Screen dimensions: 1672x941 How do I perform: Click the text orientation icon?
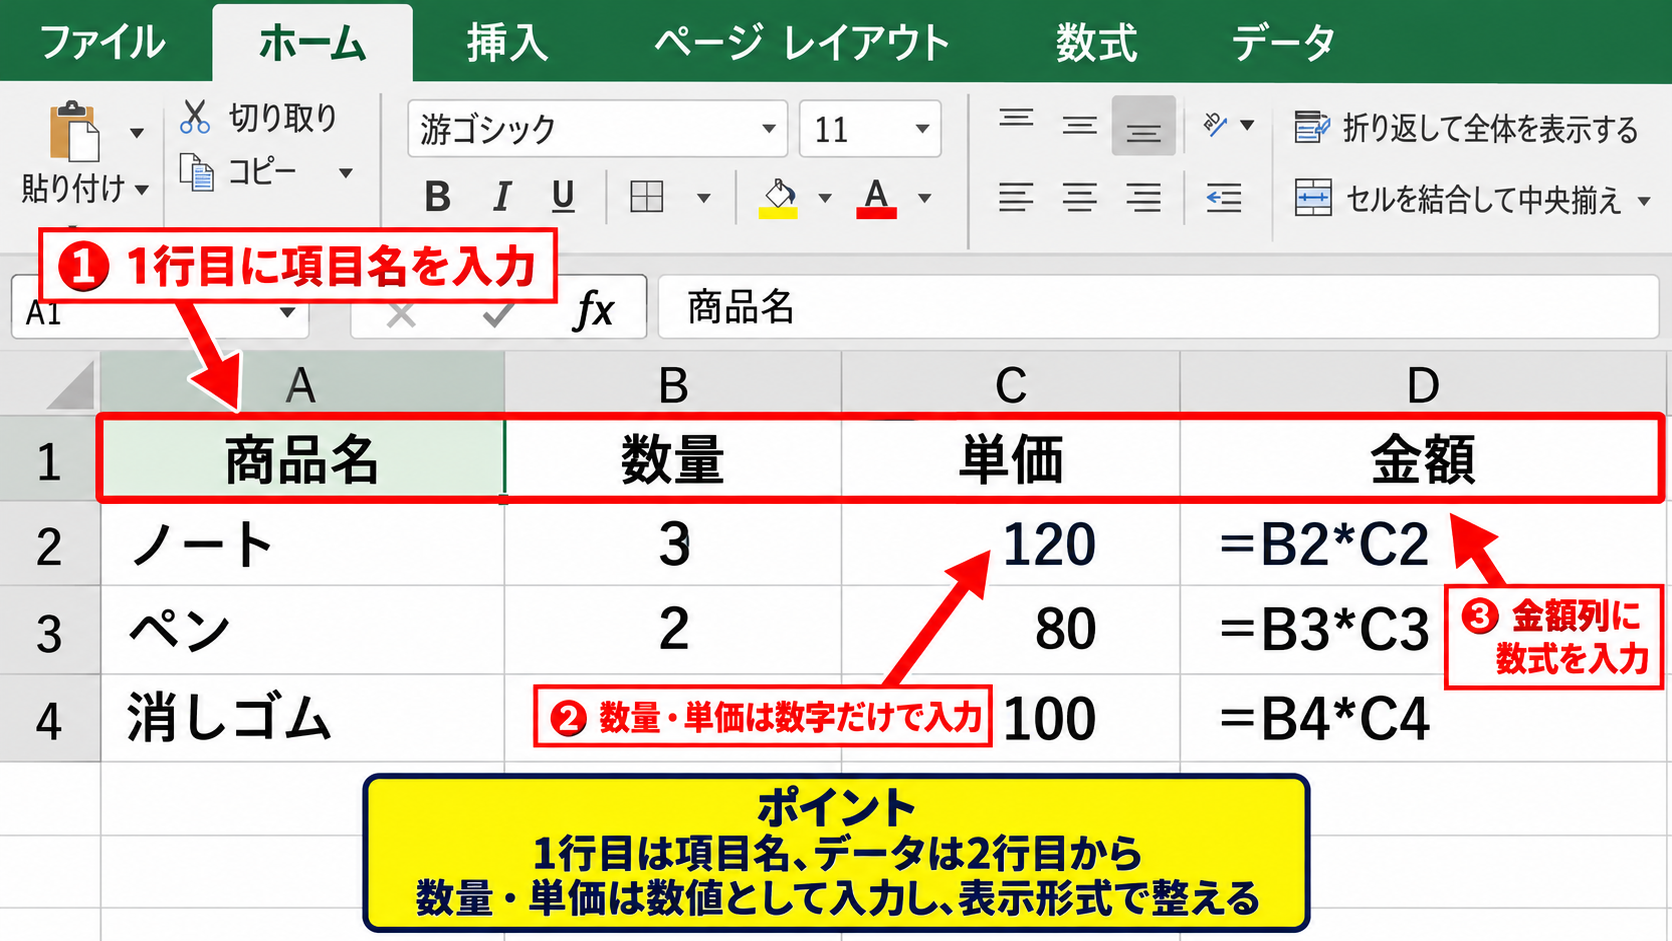tap(1216, 125)
